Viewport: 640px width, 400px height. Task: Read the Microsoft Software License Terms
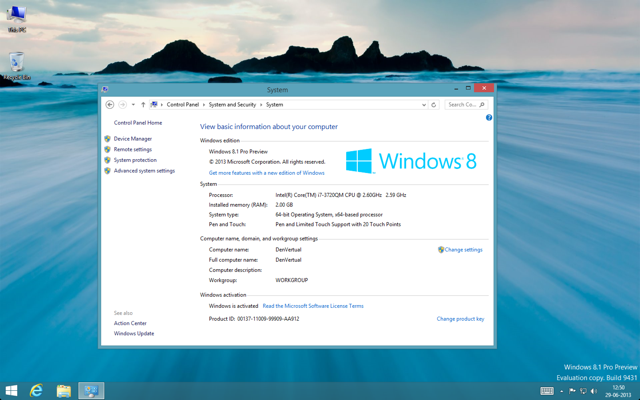pos(313,306)
